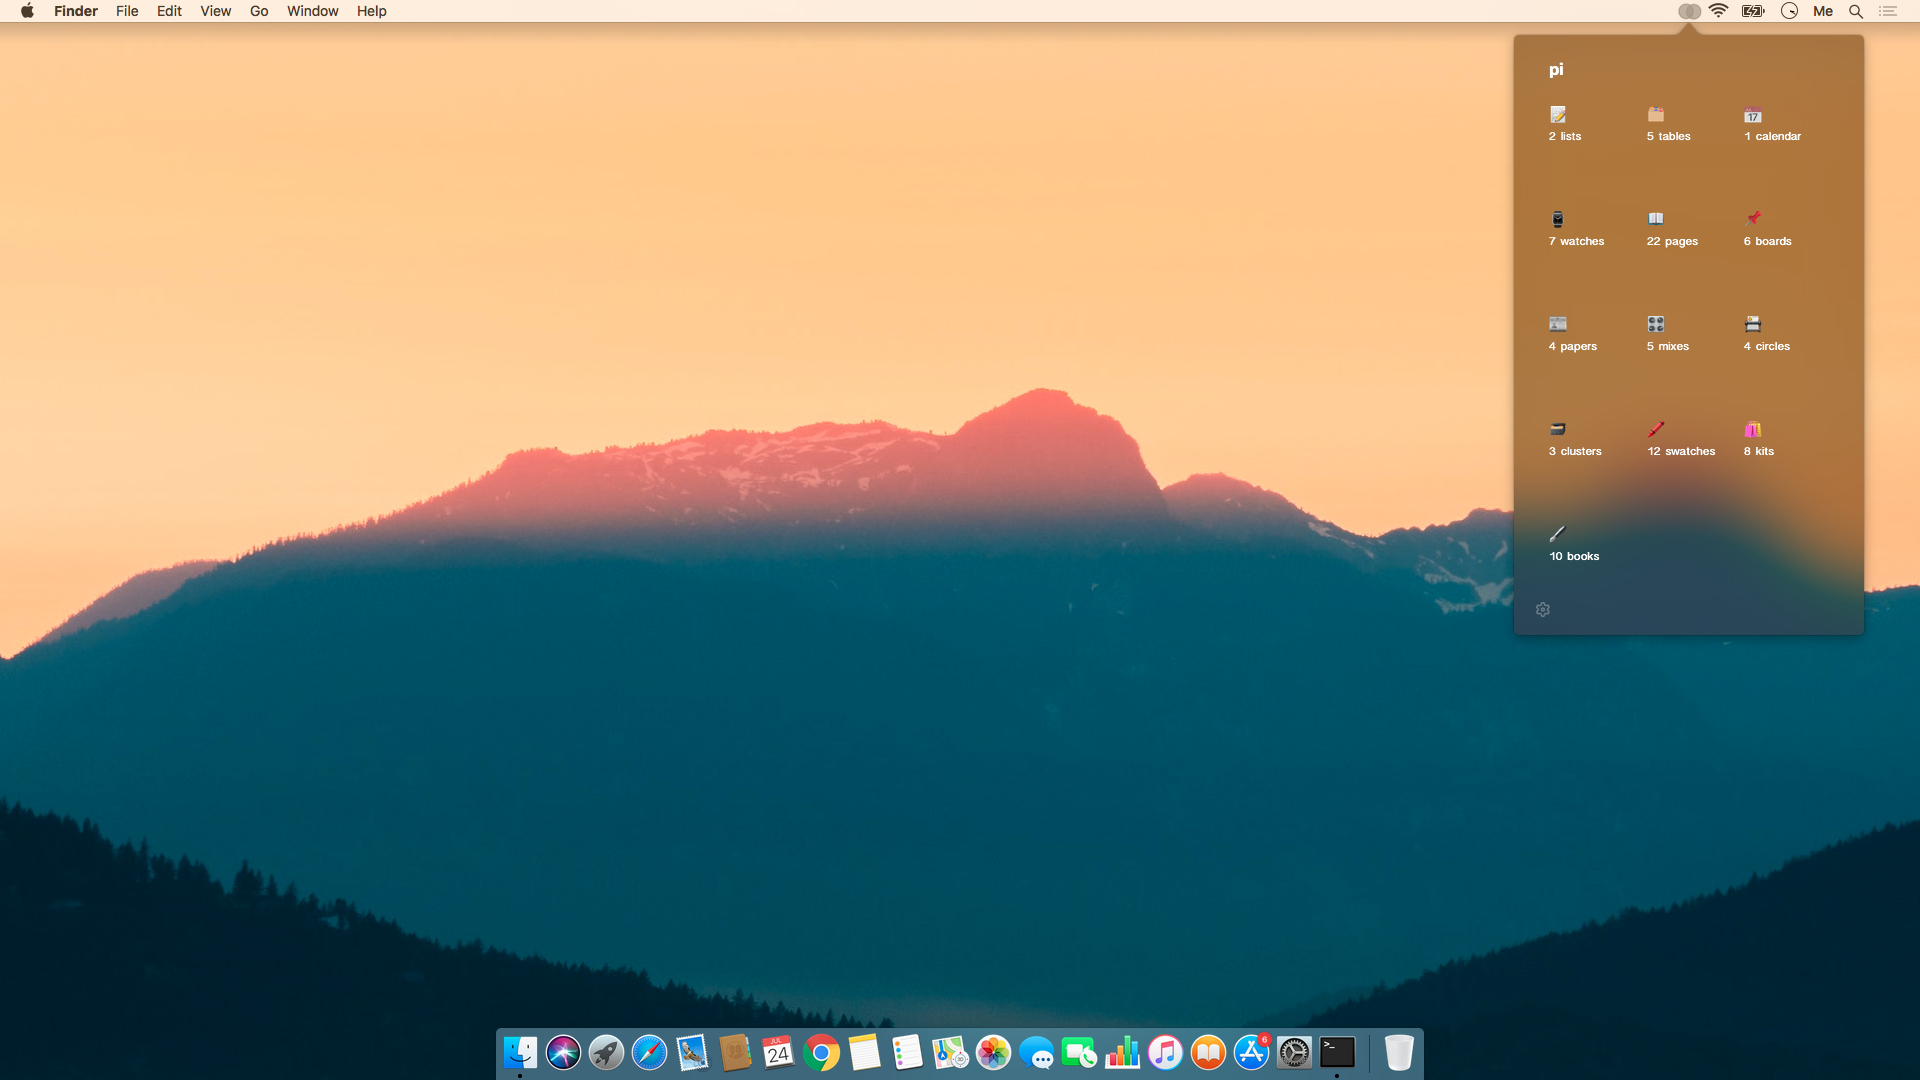Image resolution: width=1920 pixels, height=1080 pixels.
Task: Open the Go menu
Action: (259, 11)
